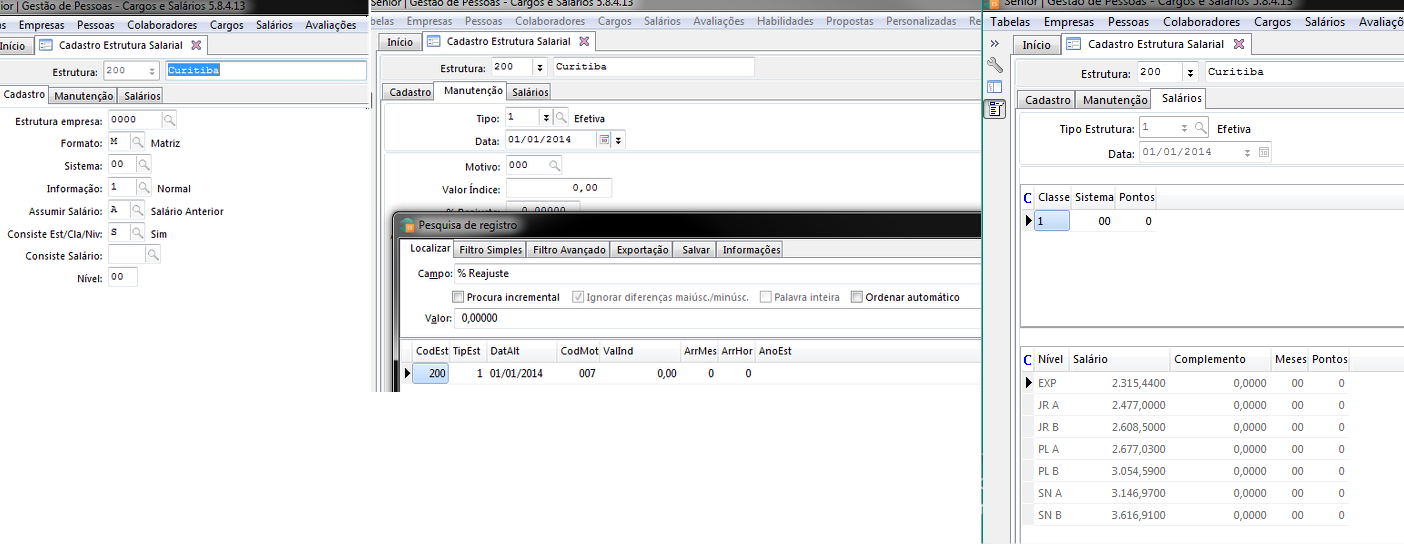Open calendar picker beside Data 01/01/2014 in Manutenção
The width and height of the screenshot is (1404, 549).
604,141
